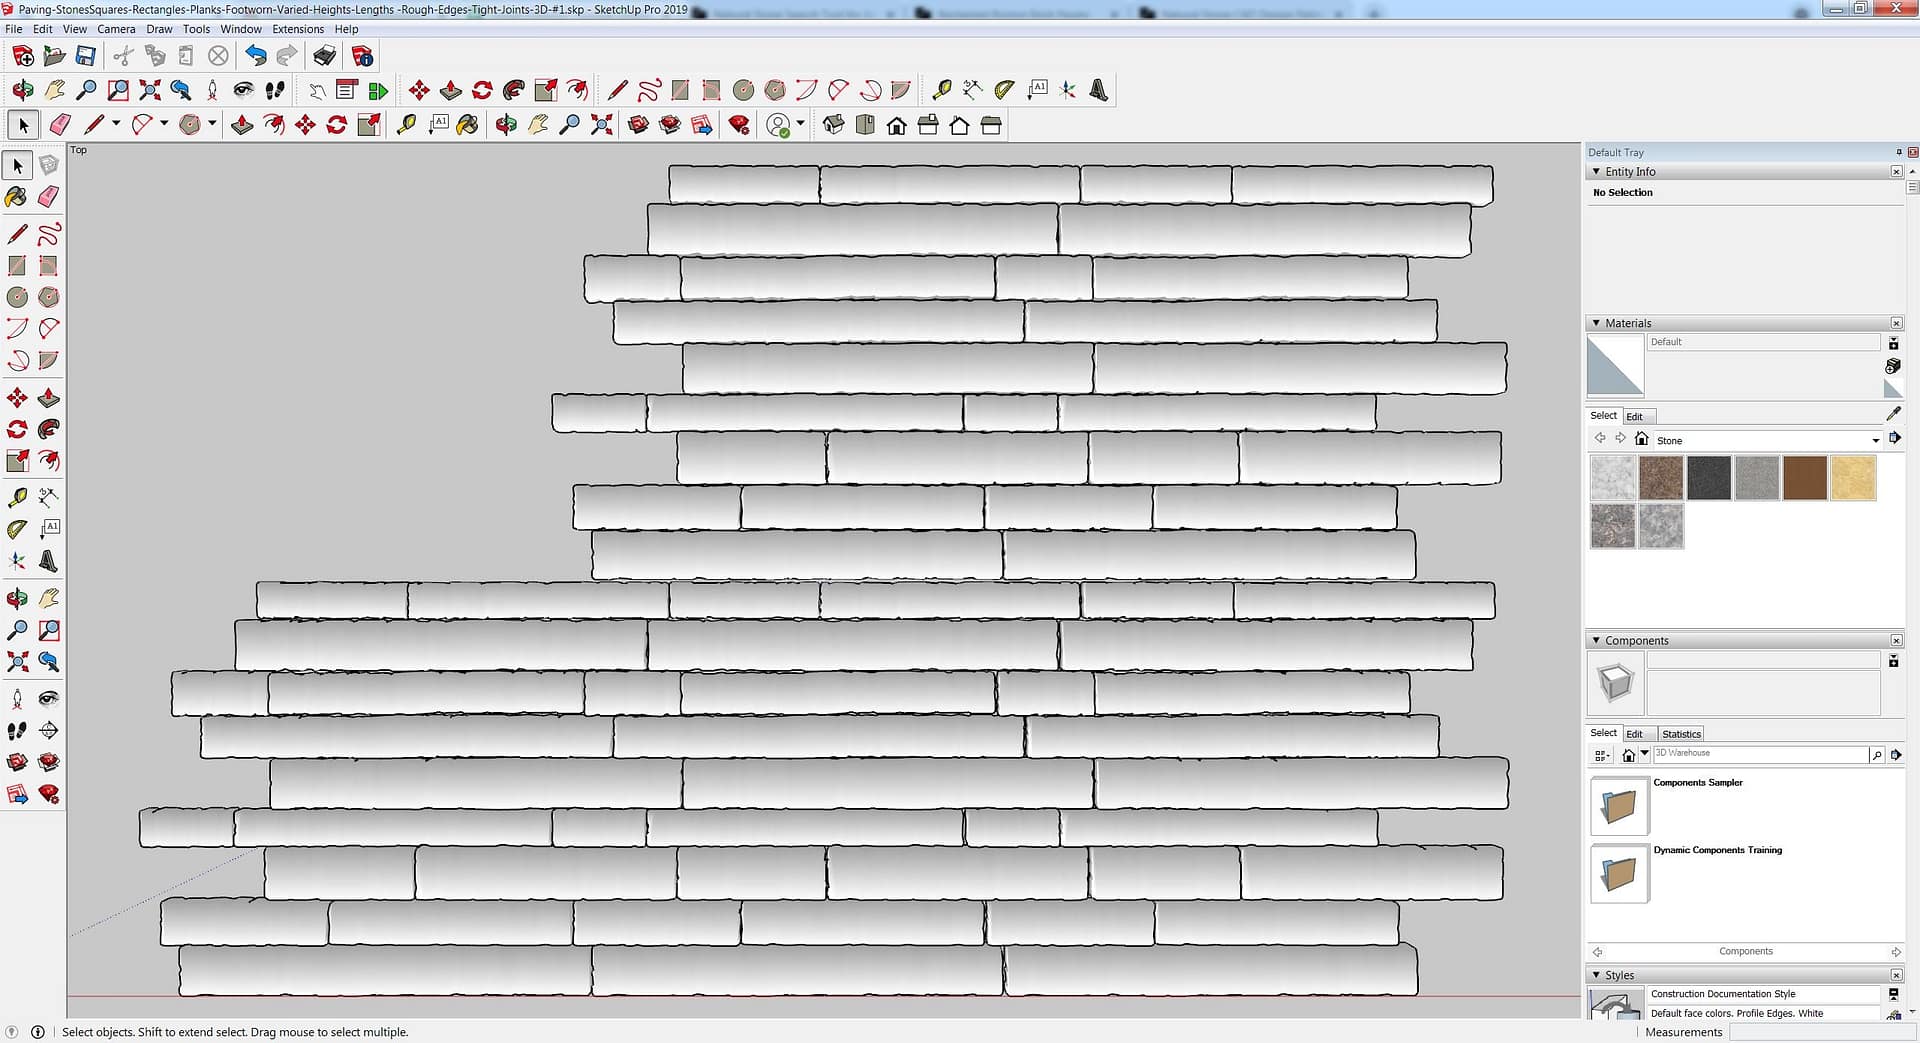Open the Stone material library dropdown

click(x=1875, y=440)
